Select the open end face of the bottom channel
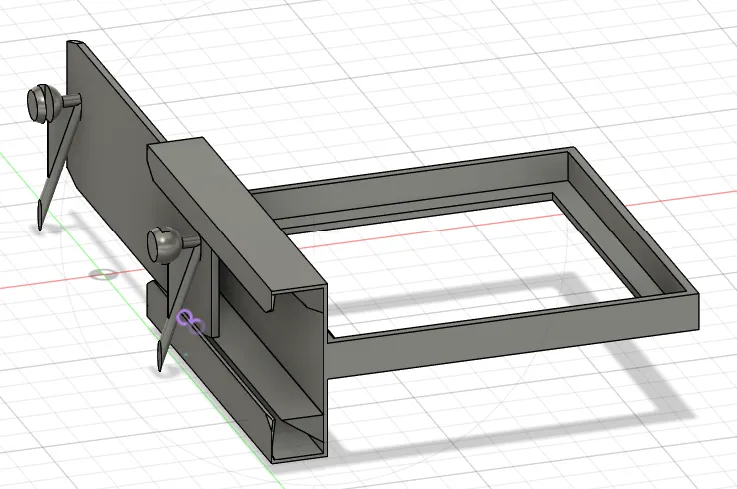Image resolution: width=737 pixels, height=489 pixels. coord(298,435)
